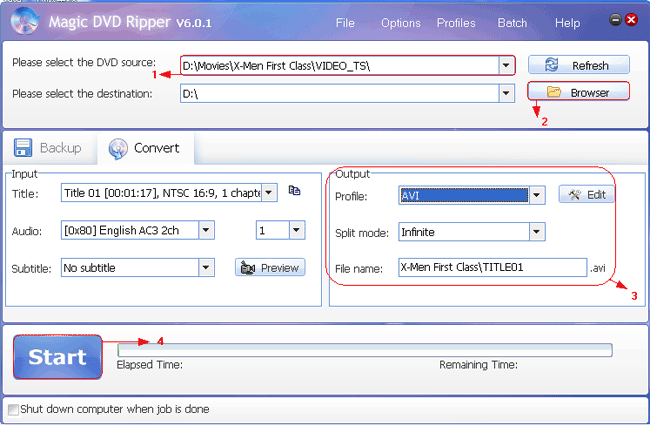This screenshot has width=650, height=426.
Task: Click the Refresh button
Action: click(579, 65)
